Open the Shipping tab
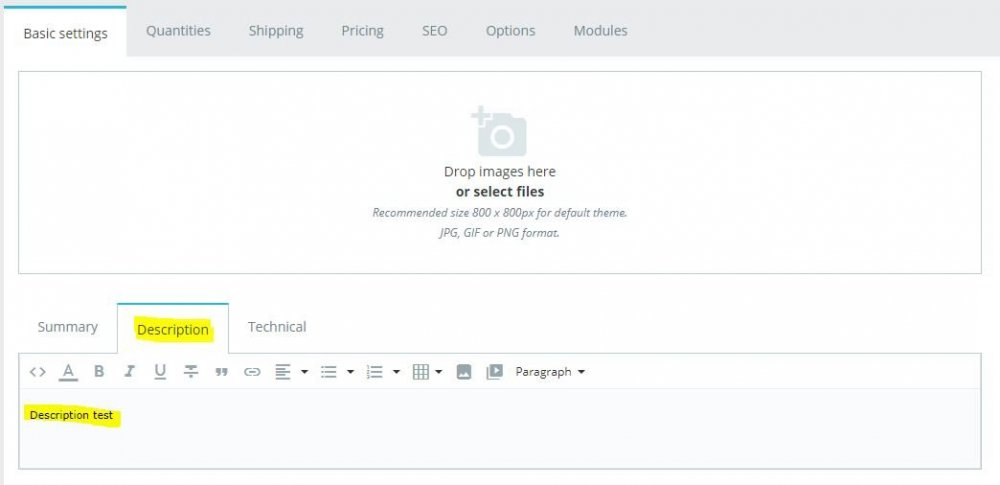 click(276, 31)
